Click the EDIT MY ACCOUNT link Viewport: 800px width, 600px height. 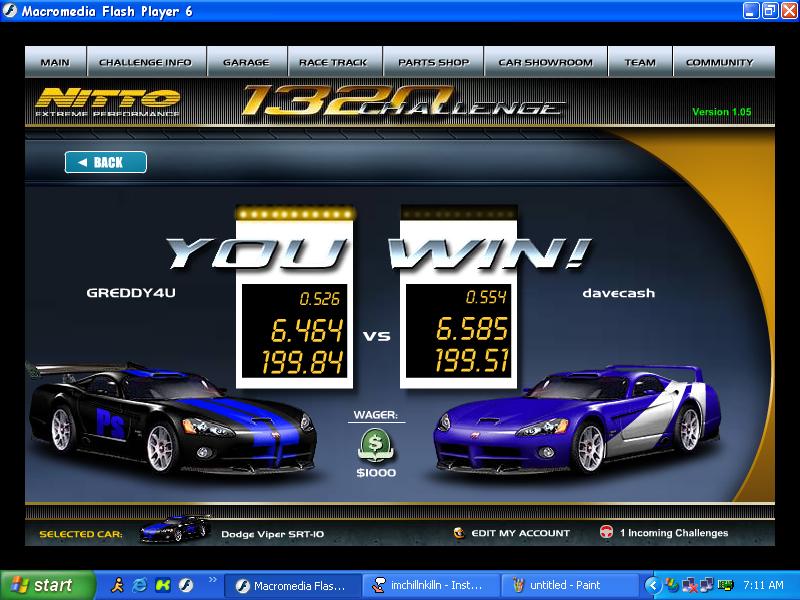pos(520,533)
